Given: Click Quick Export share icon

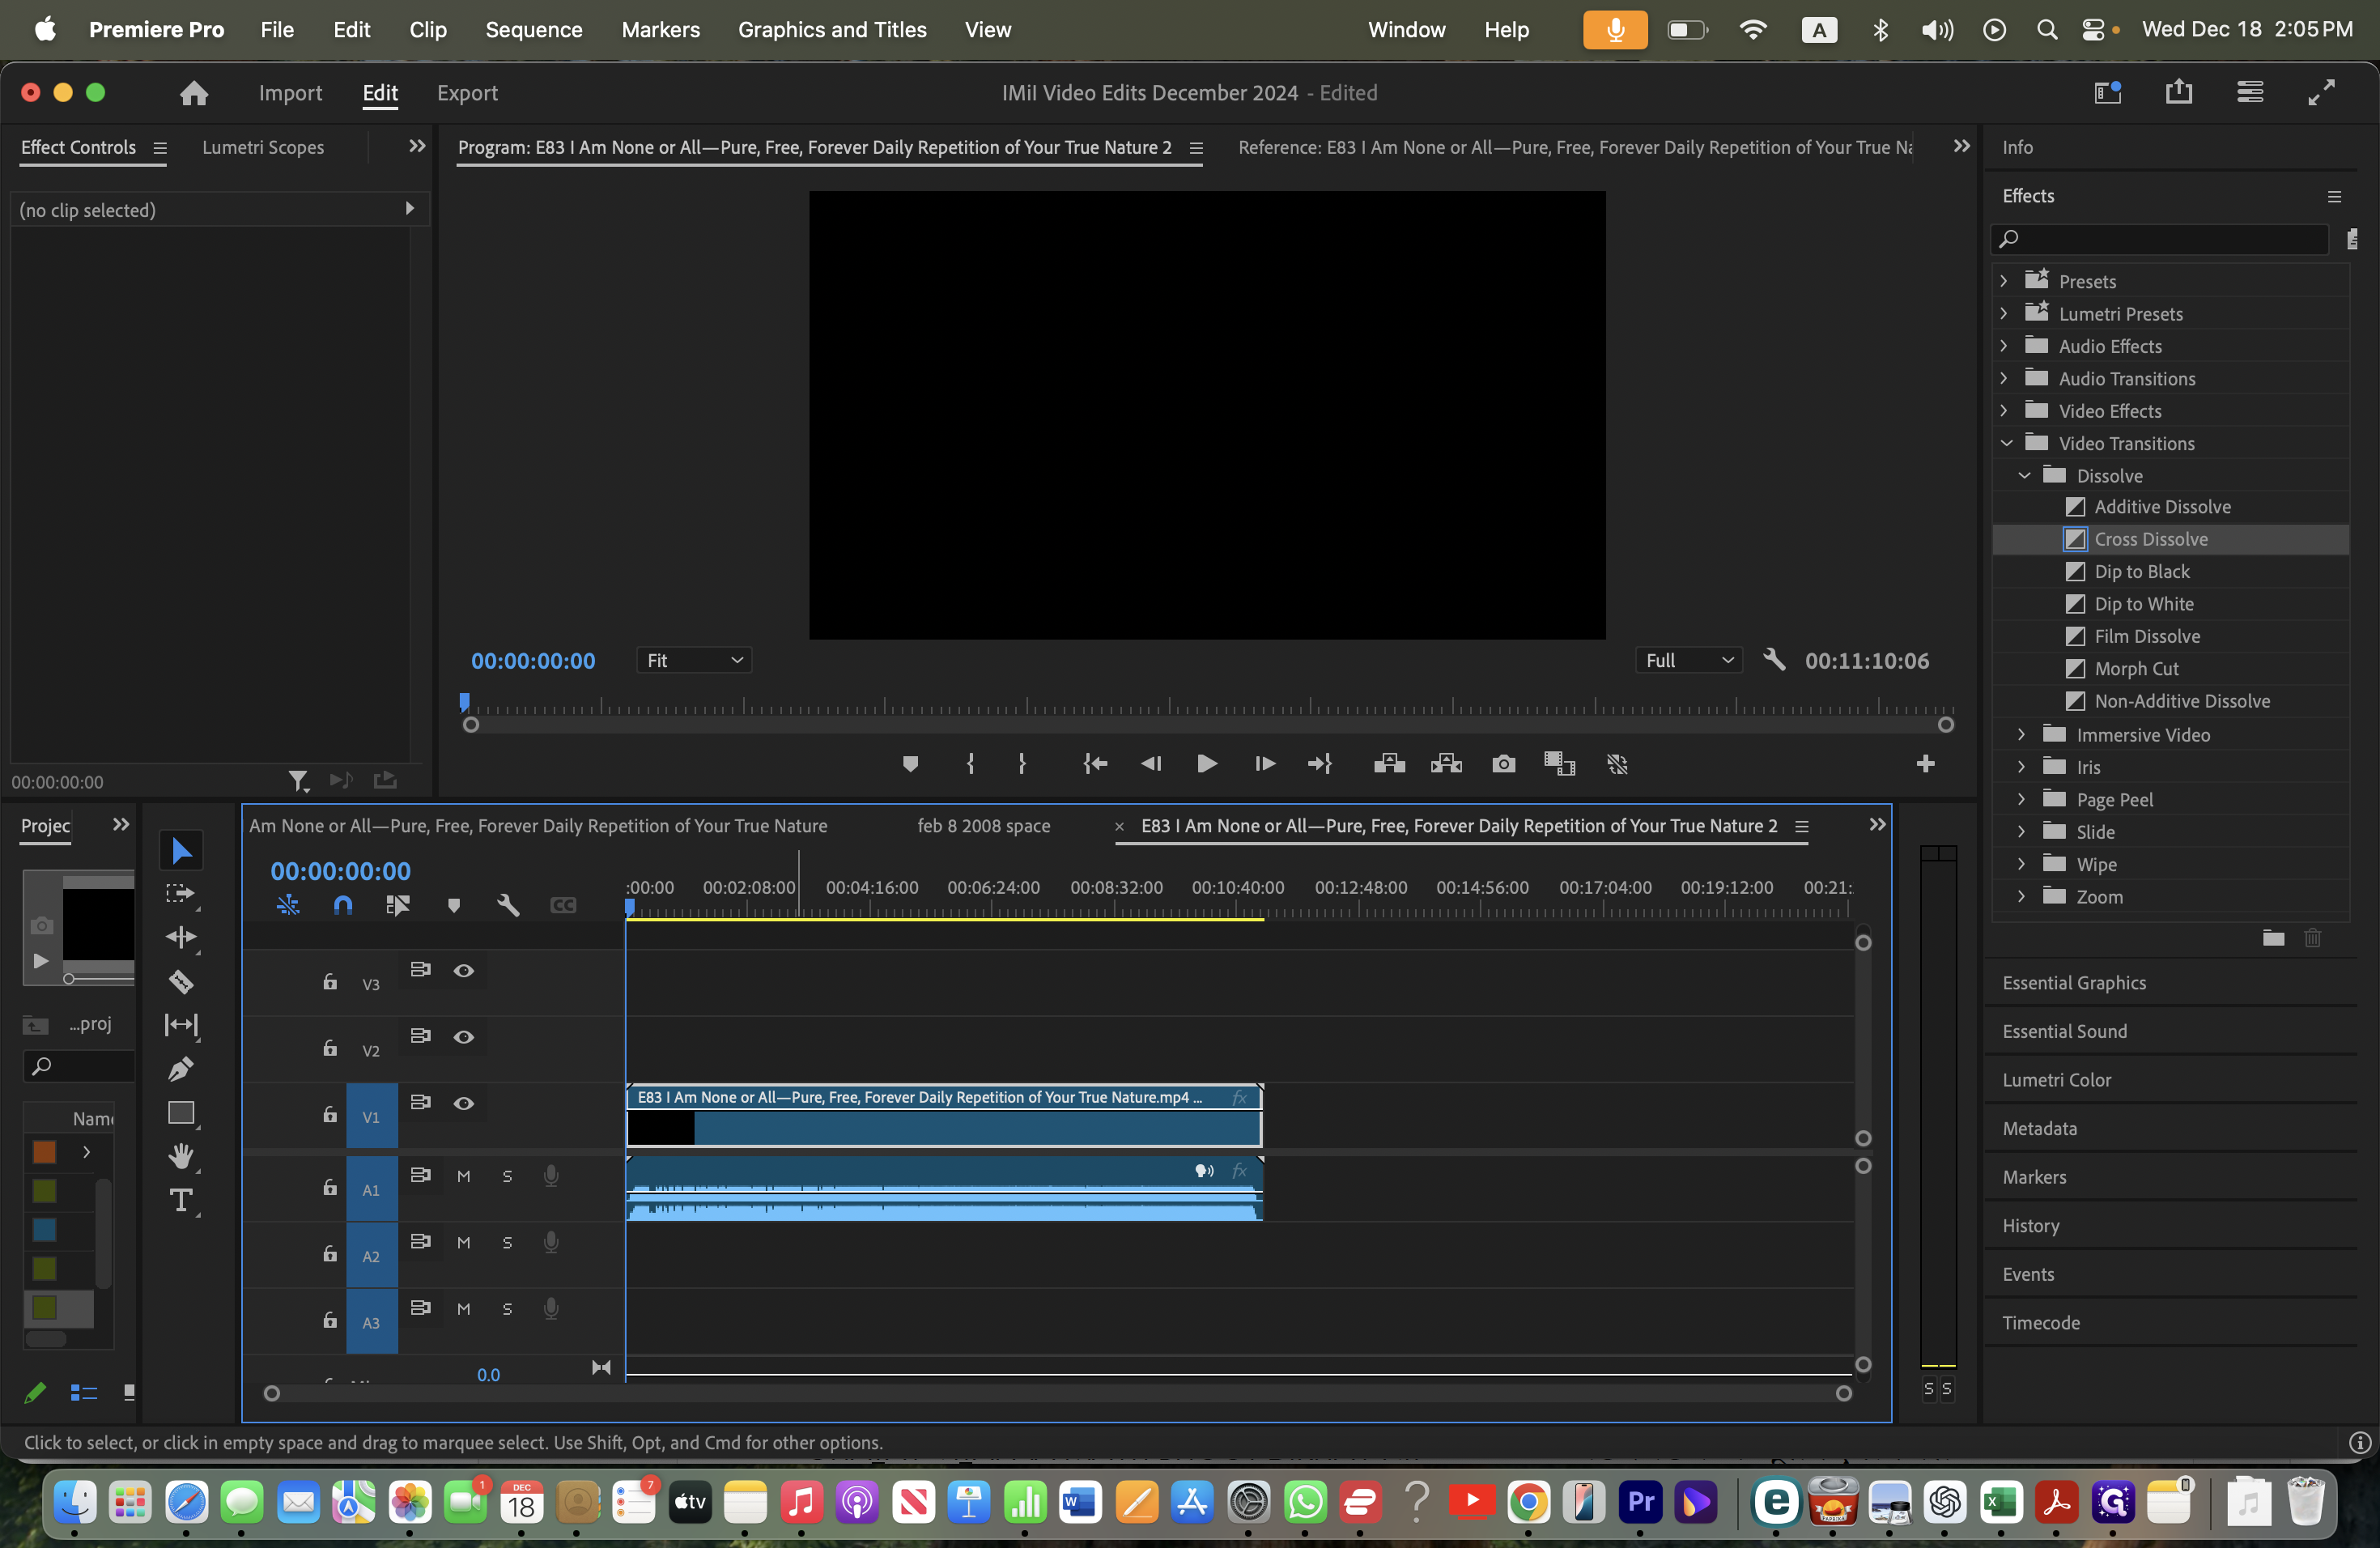Looking at the screenshot, I should [x=2179, y=92].
